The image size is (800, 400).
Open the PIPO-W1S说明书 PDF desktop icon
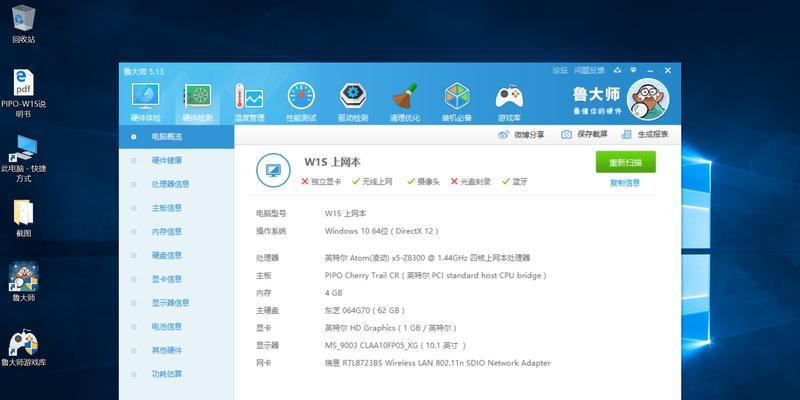23,93
